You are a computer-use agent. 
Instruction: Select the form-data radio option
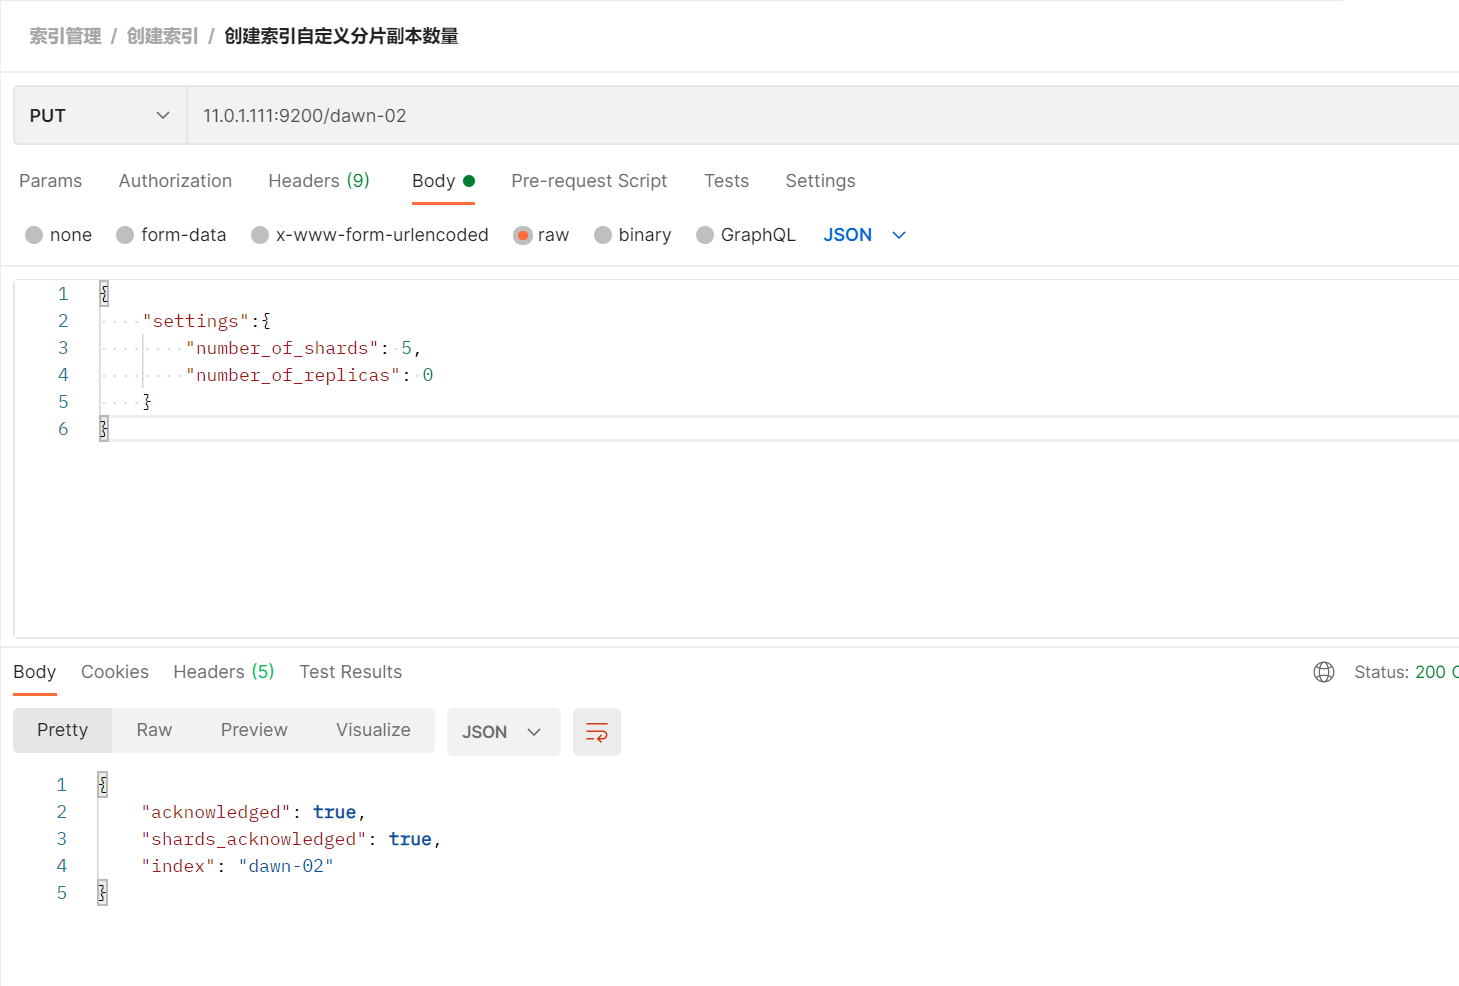[125, 235]
